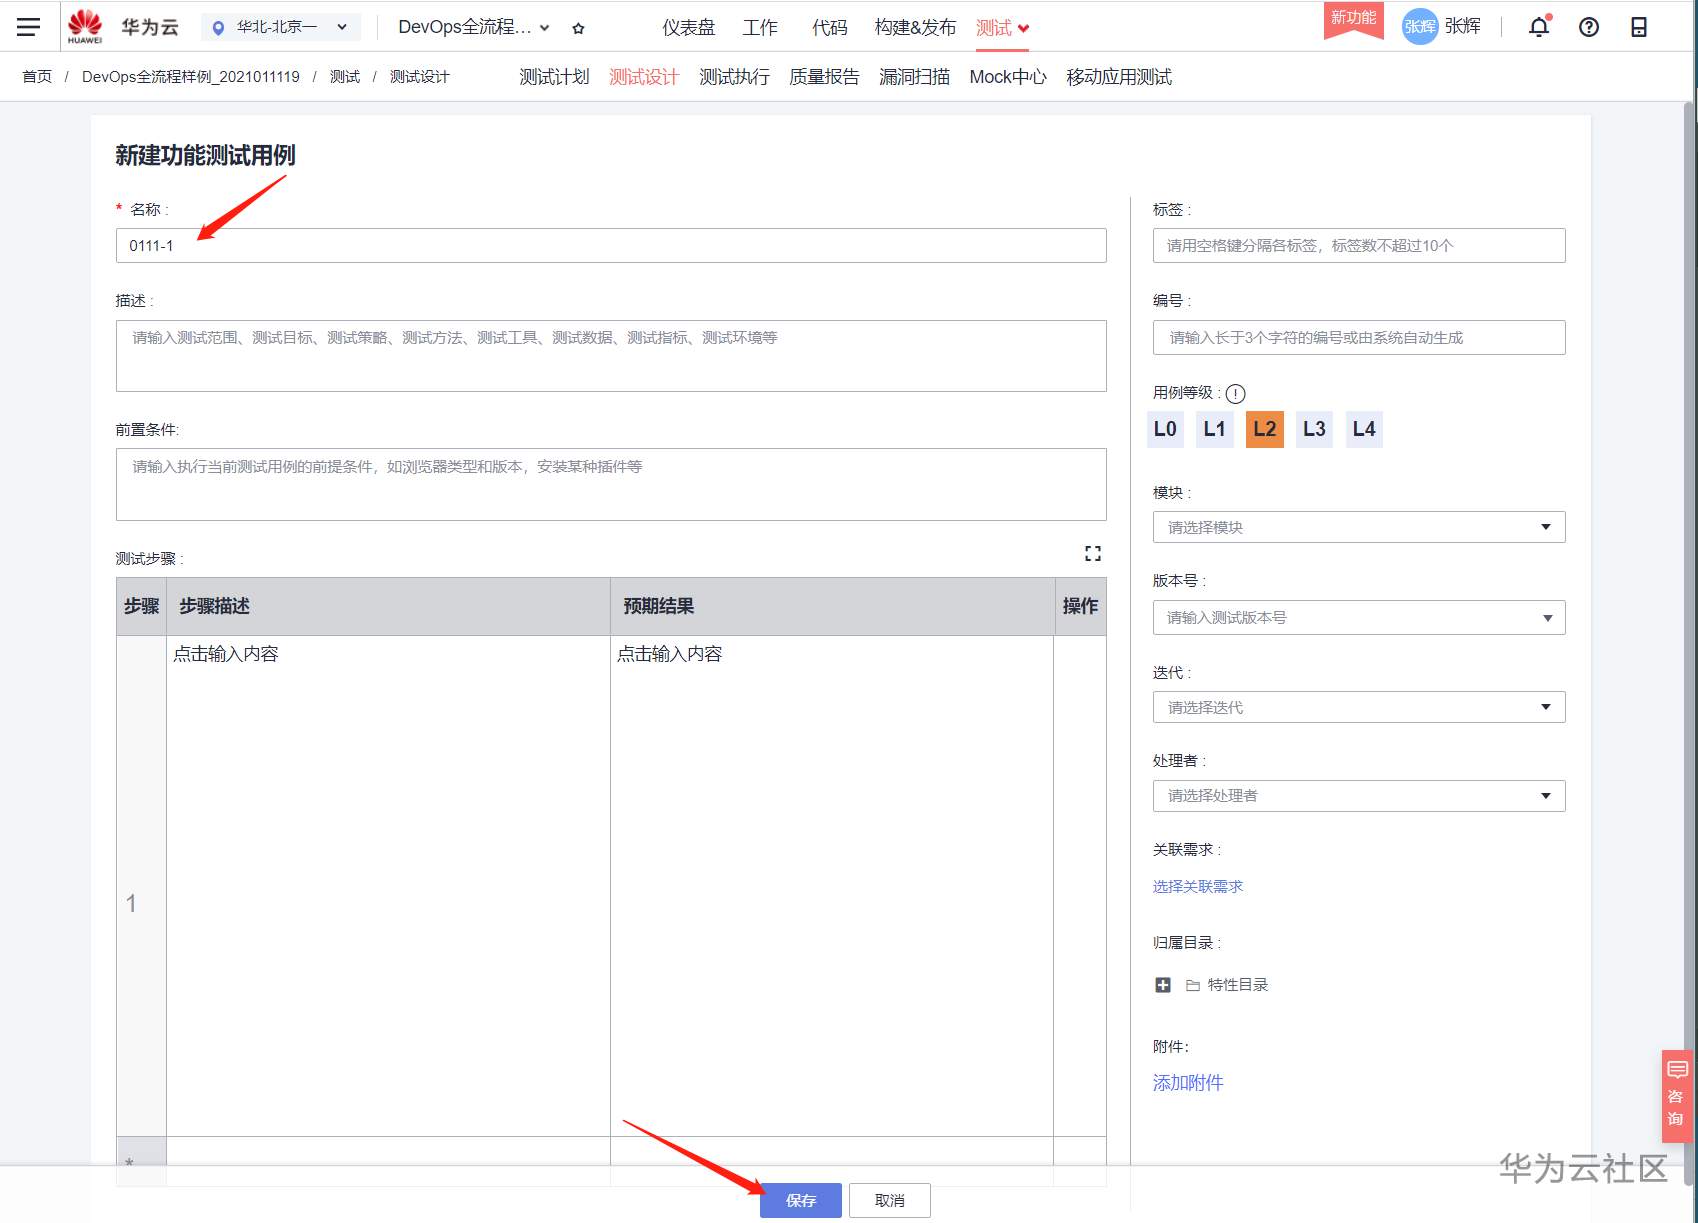Expand the 特性目录 folder tree node
1698x1223 pixels.
click(x=1163, y=985)
